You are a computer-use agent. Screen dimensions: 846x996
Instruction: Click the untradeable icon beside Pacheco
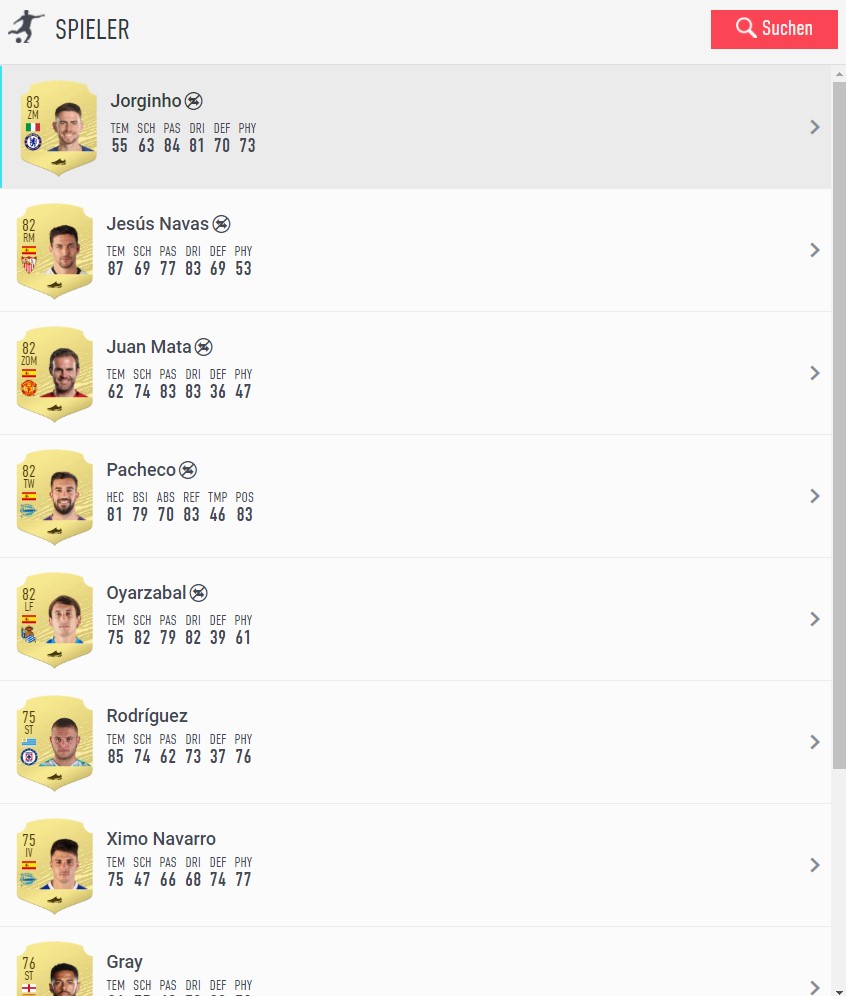pos(188,470)
